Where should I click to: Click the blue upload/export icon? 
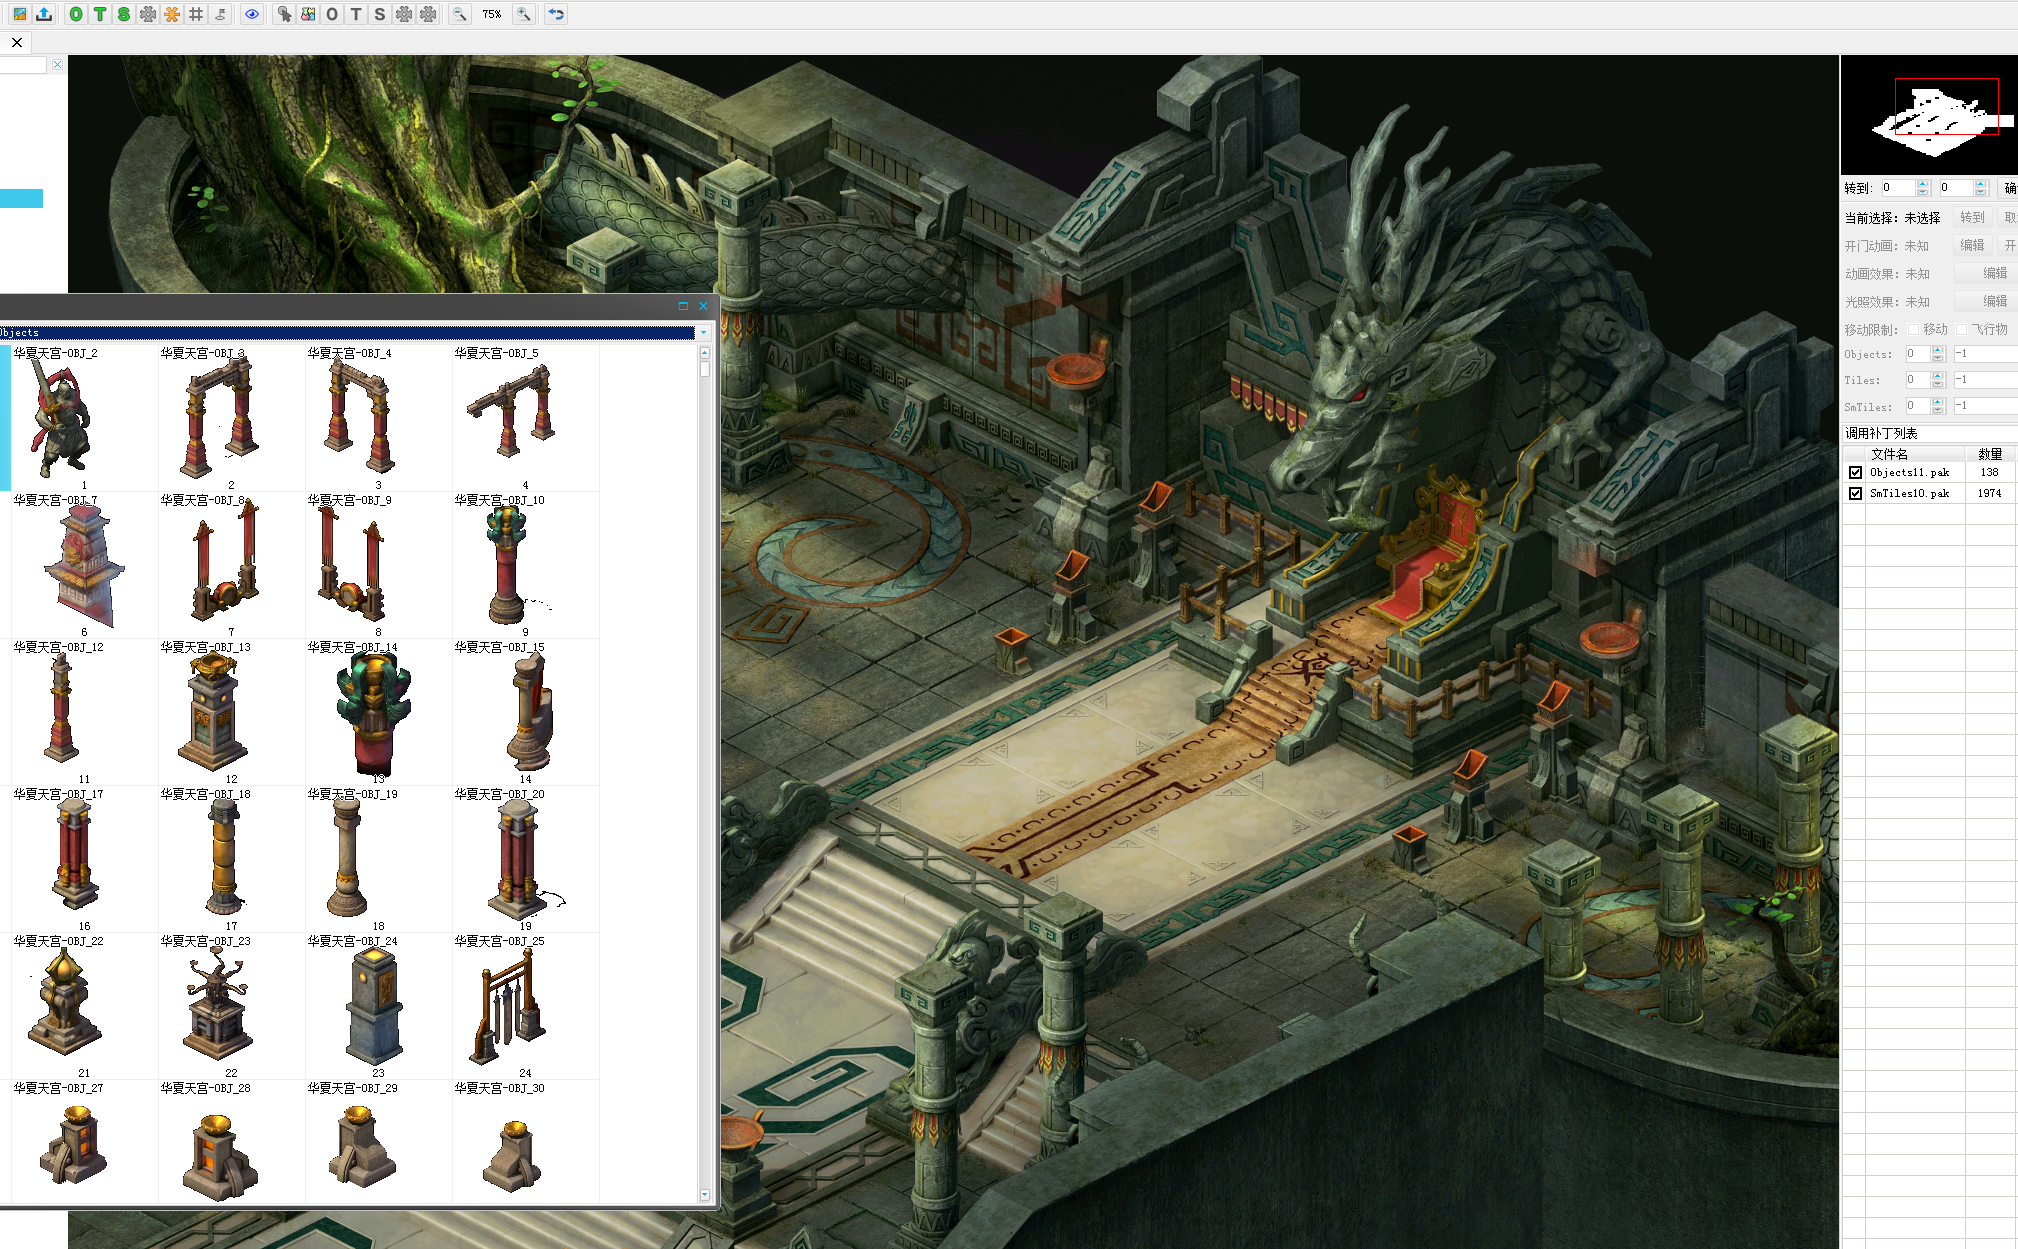(x=44, y=14)
